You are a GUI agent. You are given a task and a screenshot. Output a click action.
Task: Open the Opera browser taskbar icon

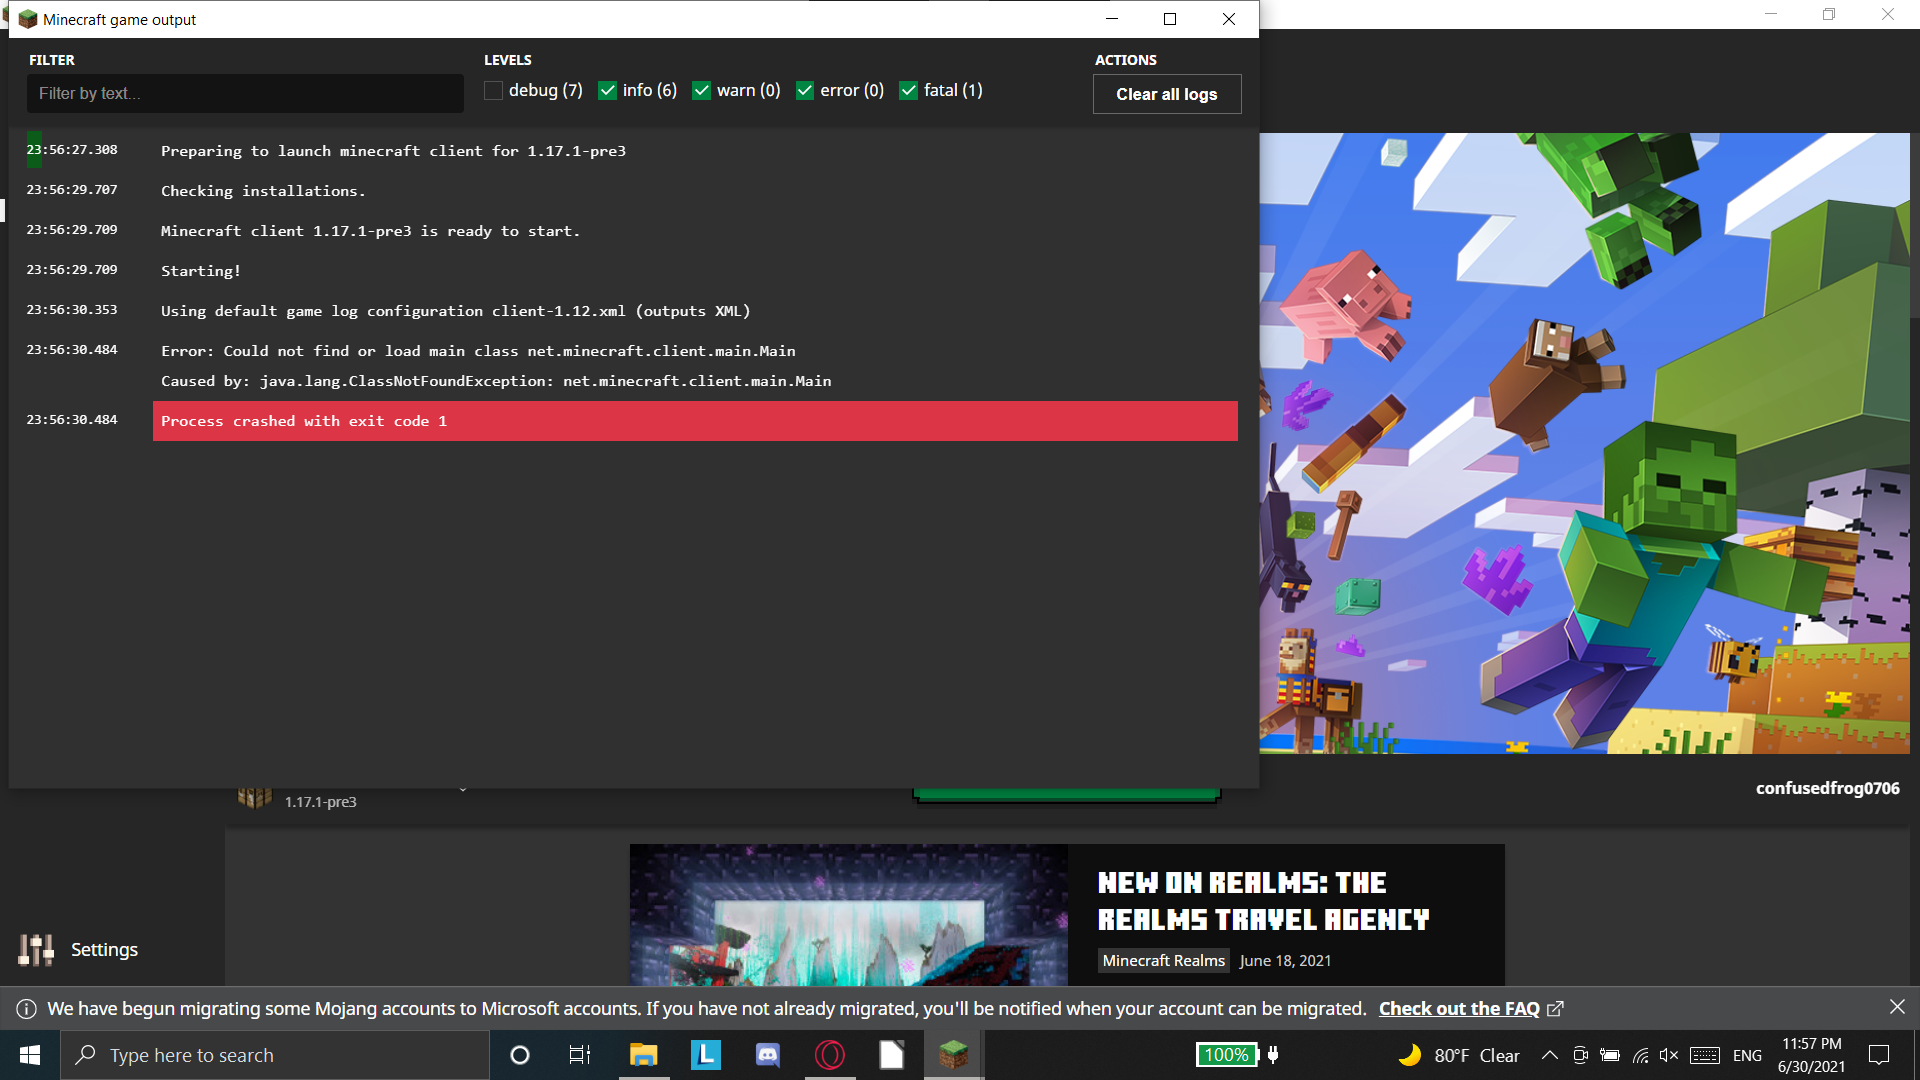coord(830,1055)
